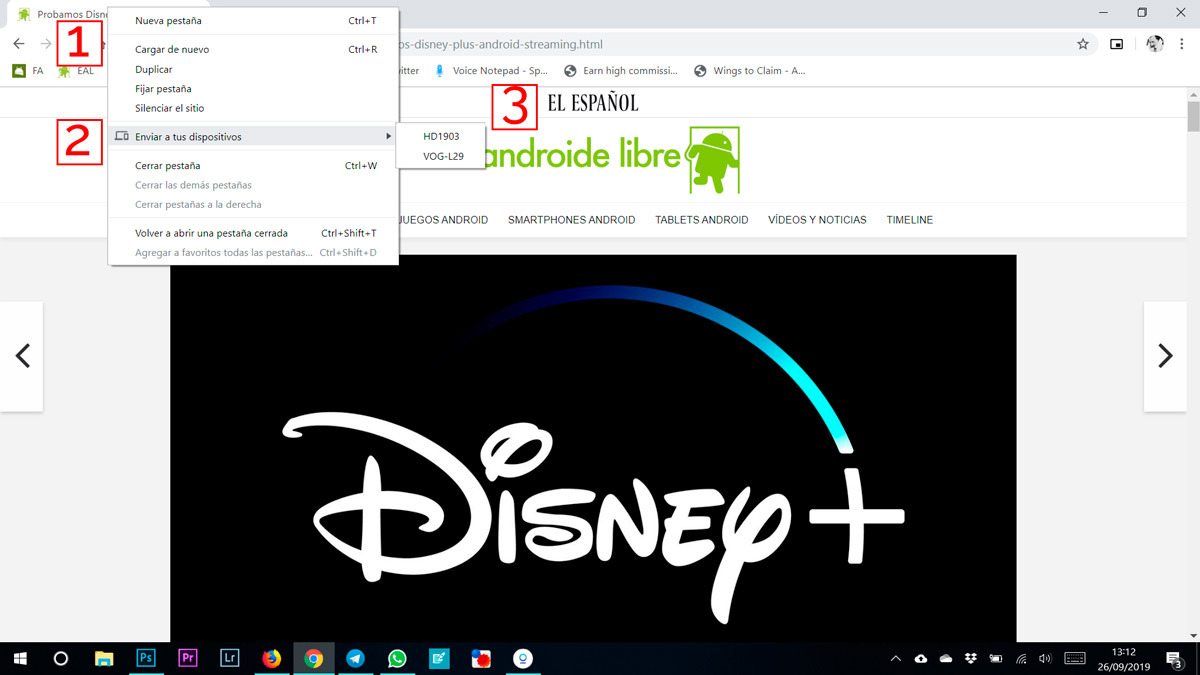Send tab to device HD1903
Screen dimensions: 1200x675
click(x=441, y=136)
